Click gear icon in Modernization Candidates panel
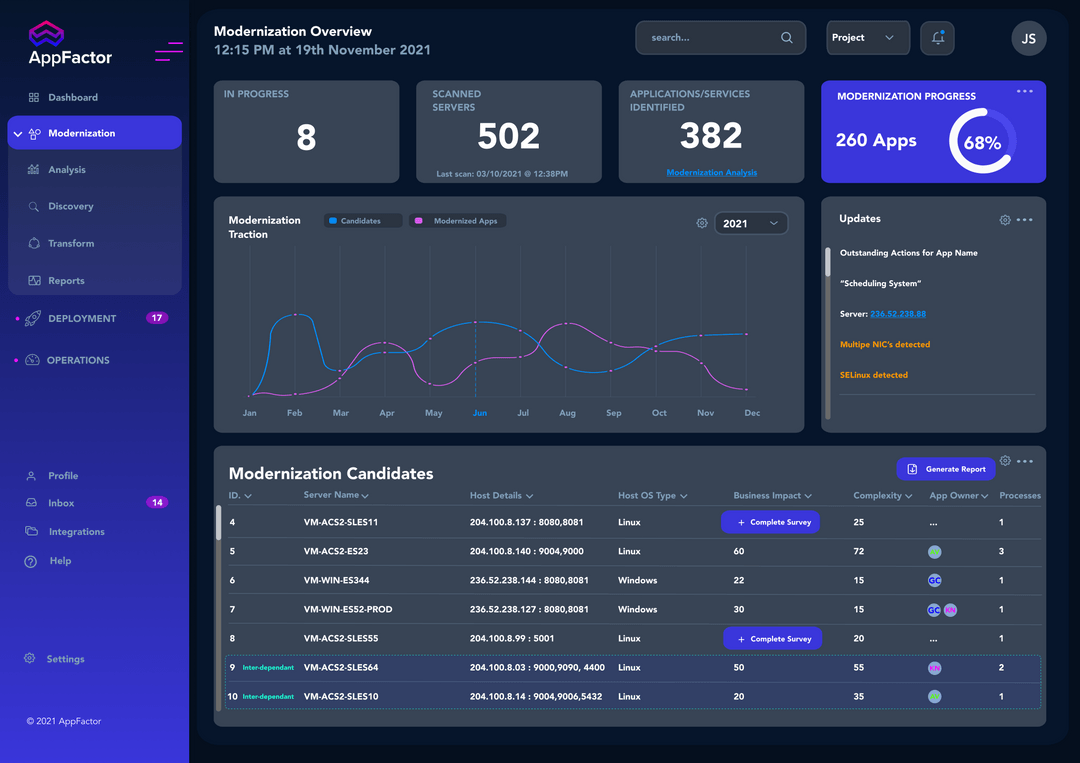 pyautogui.click(x=1005, y=461)
